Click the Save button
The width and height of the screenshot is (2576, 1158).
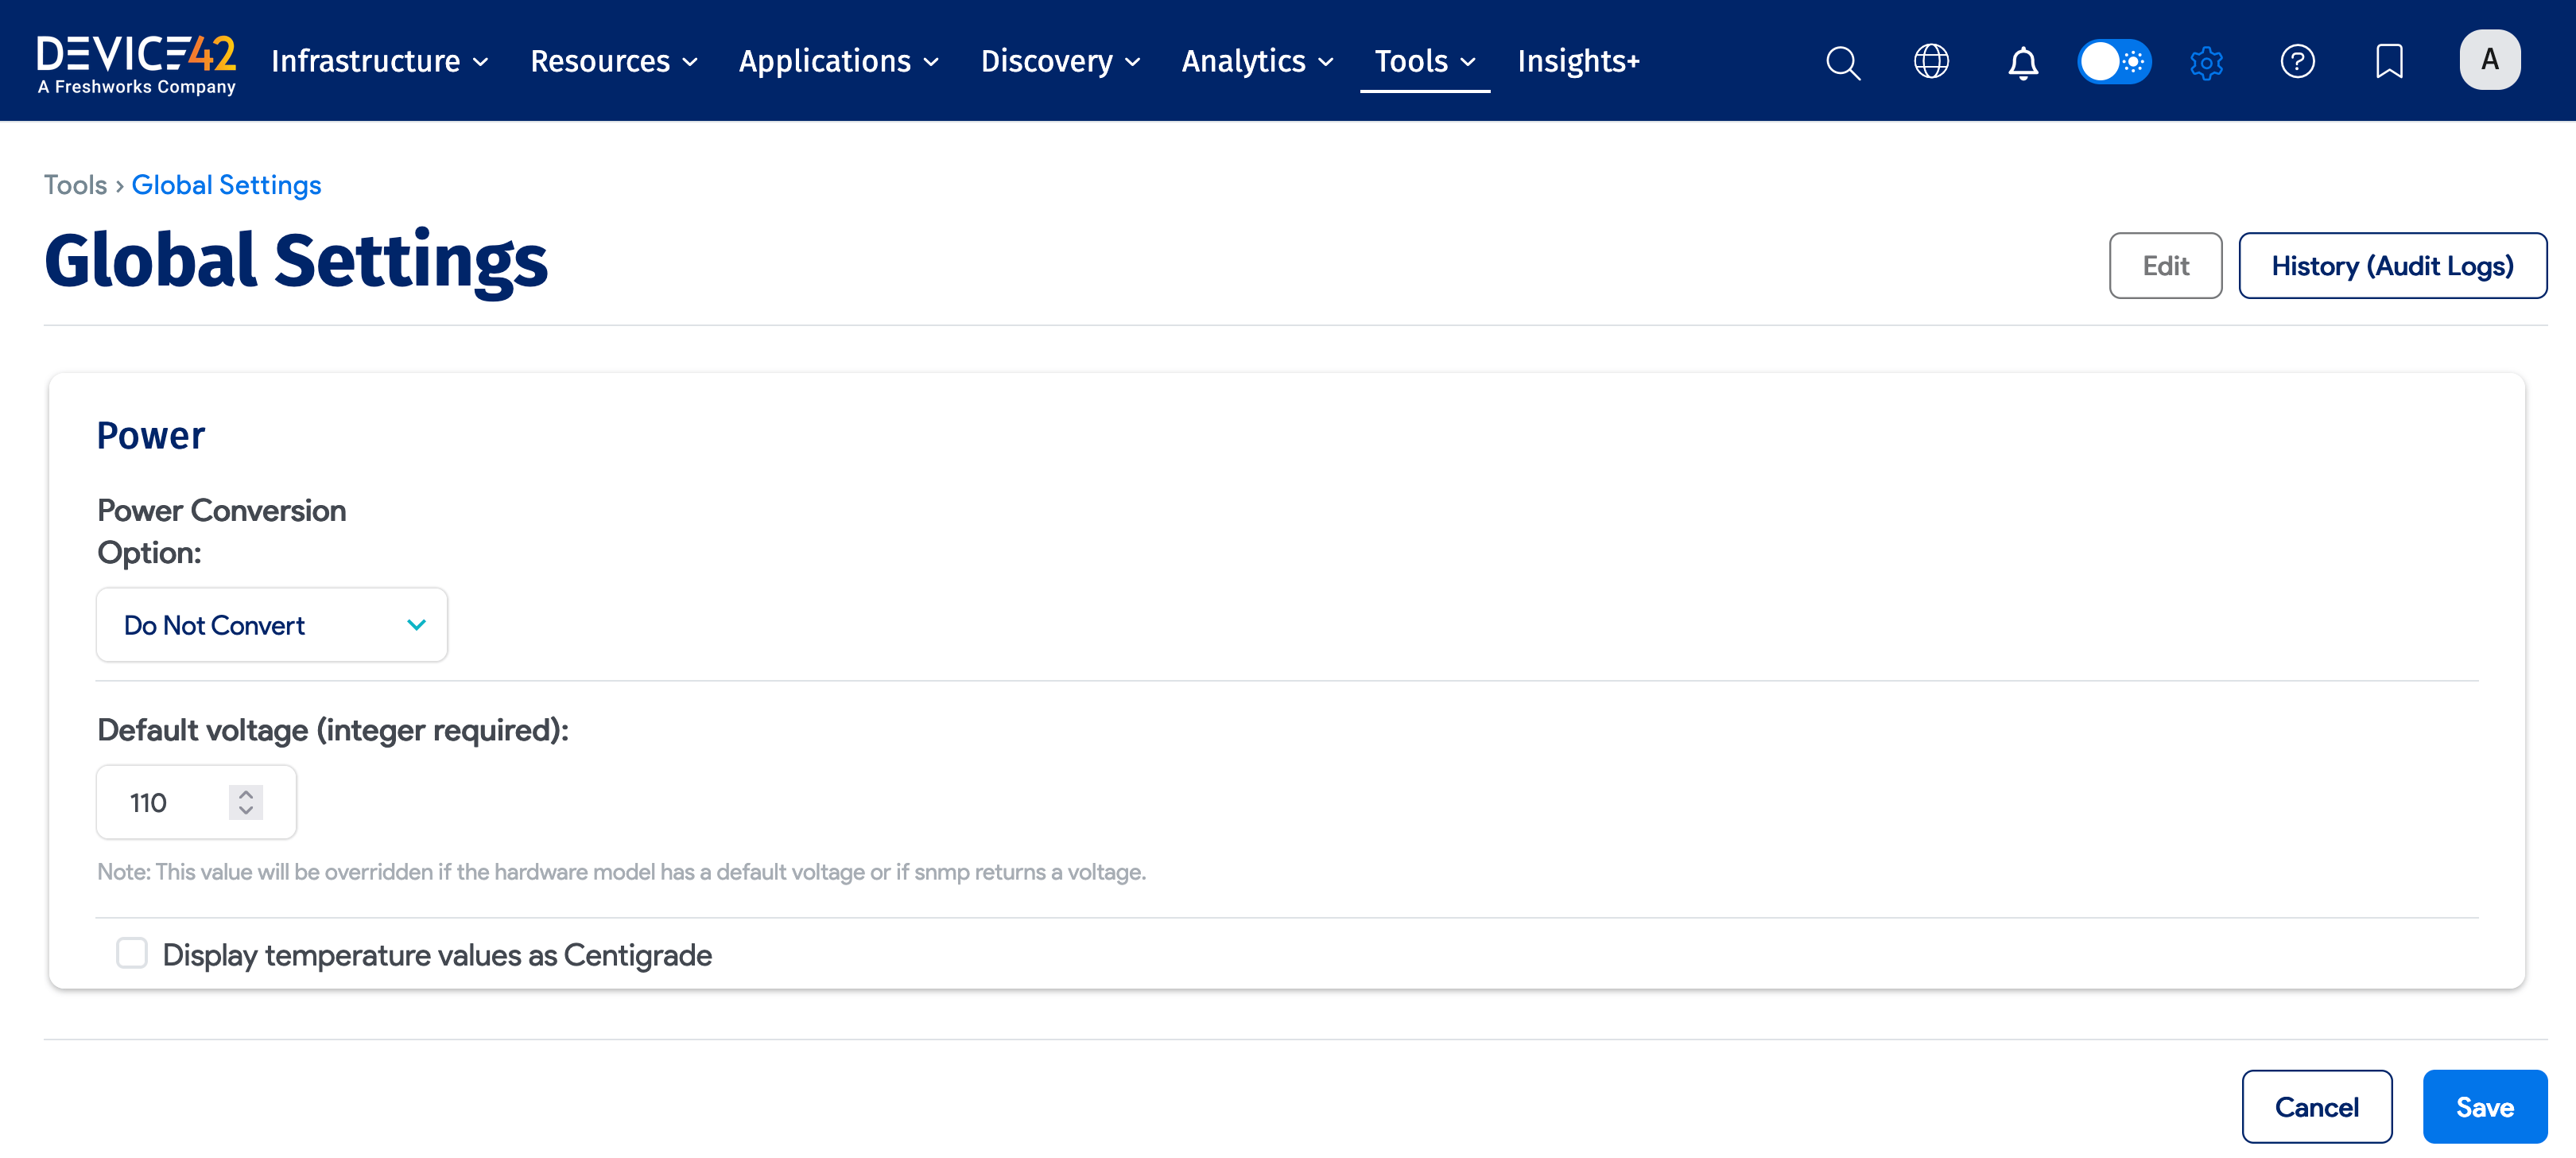(x=2484, y=1107)
